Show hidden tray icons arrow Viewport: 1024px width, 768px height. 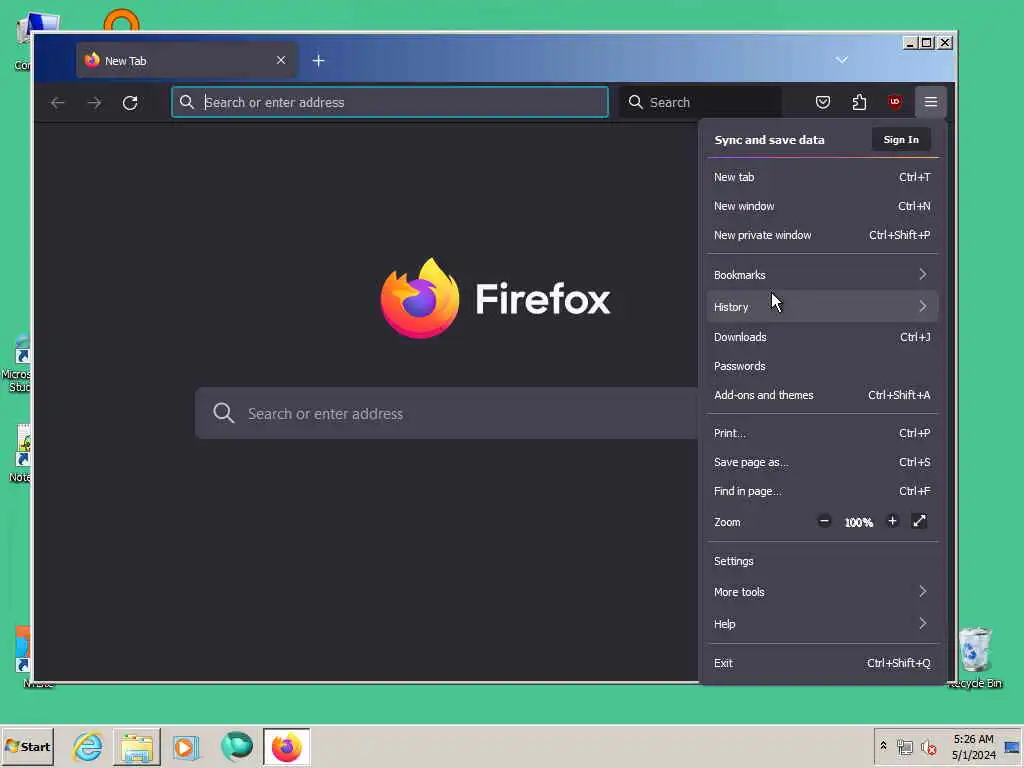[x=883, y=746]
